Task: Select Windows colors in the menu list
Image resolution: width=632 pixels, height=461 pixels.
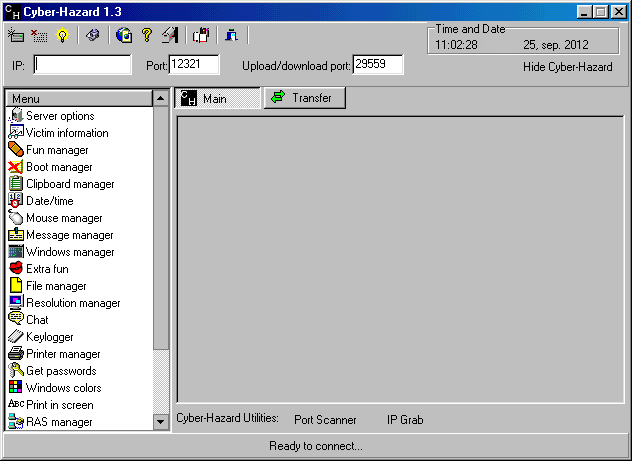Action: pyautogui.click(x=63, y=388)
